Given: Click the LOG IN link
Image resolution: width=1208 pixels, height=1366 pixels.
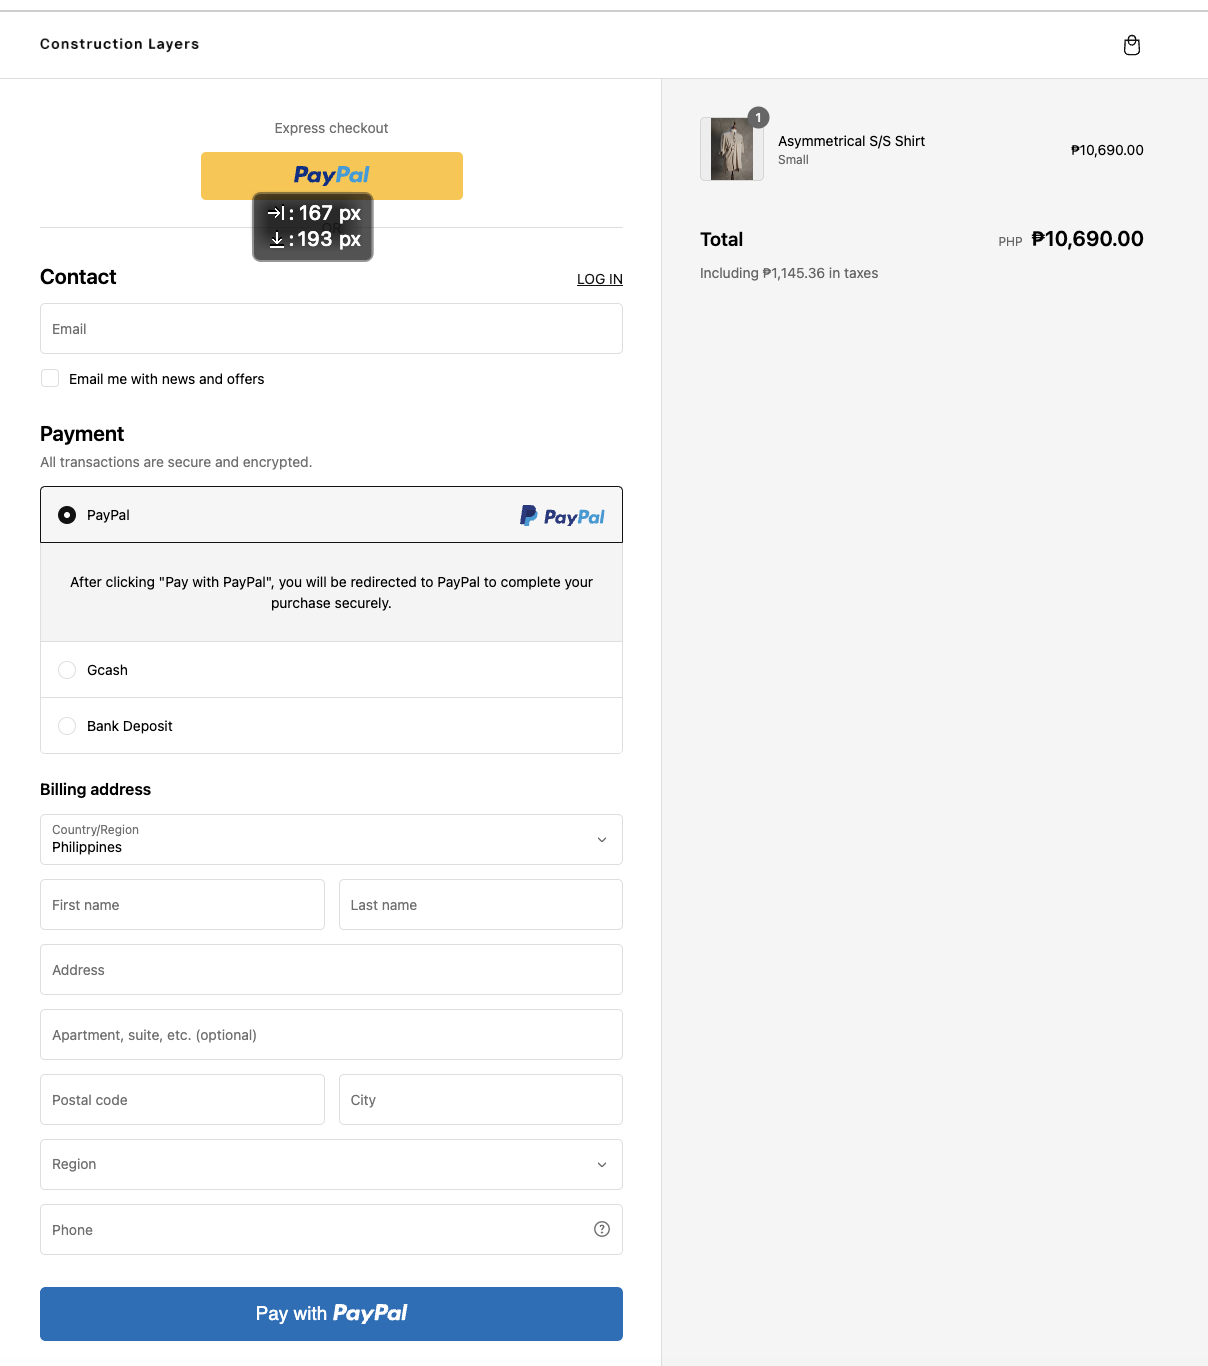Looking at the screenshot, I should tap(600, 279).
